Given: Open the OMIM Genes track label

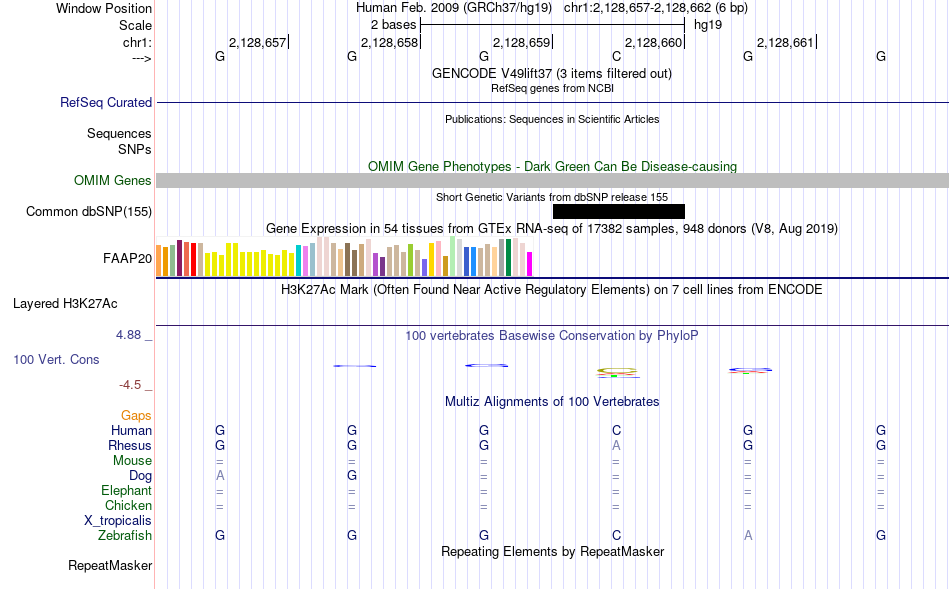Looking at the screenshot, I should [x=112, y=181].
